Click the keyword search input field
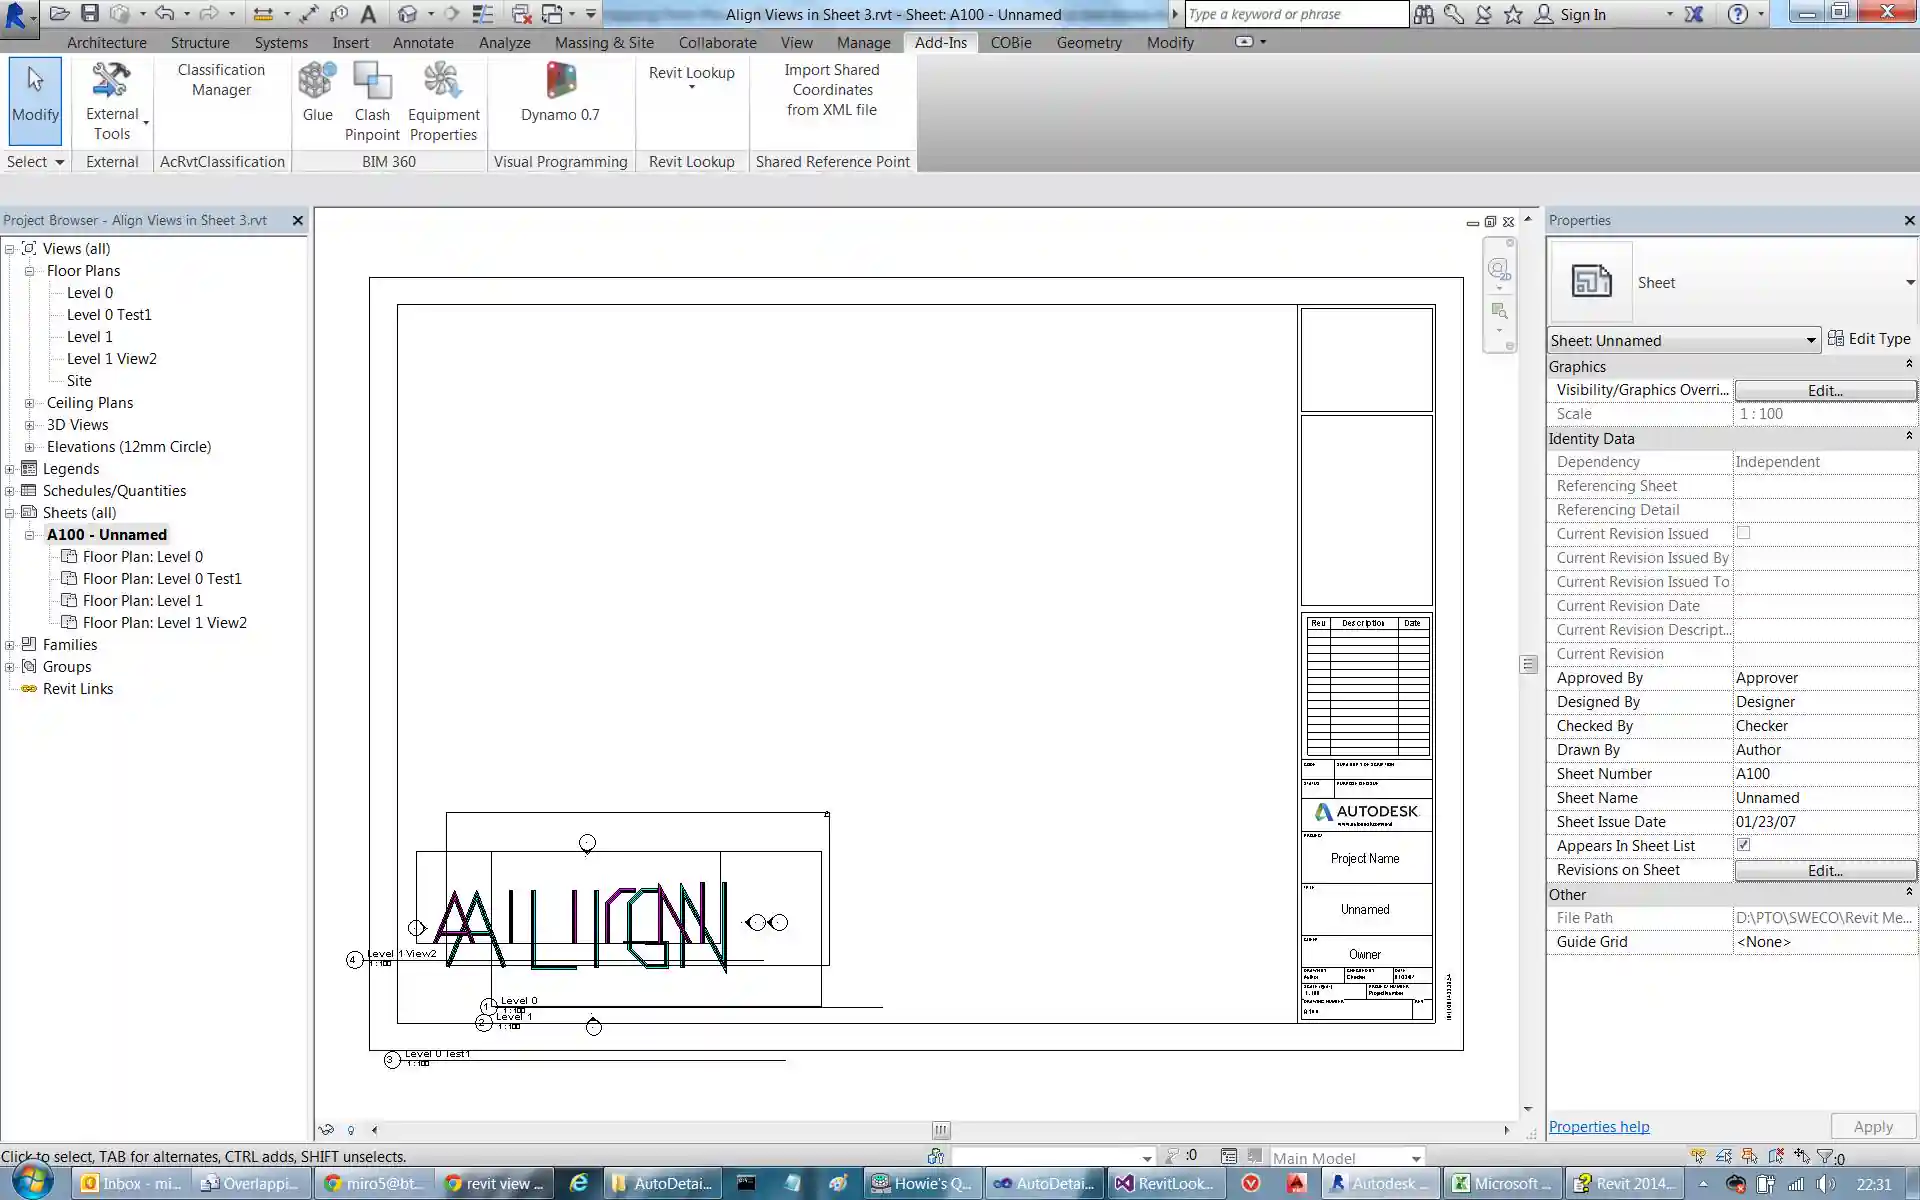The height and width of the screenshot is (1200, 1920). coord(1295,14)
